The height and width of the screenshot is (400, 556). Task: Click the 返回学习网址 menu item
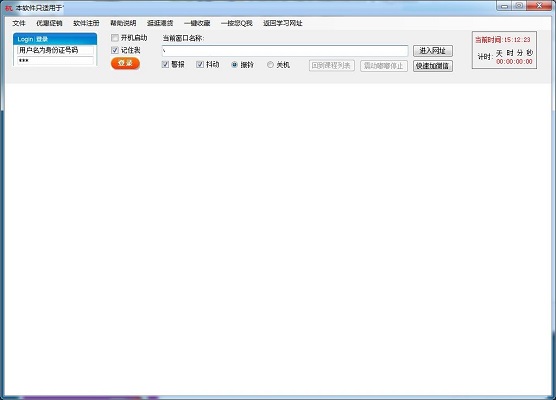[x=283, y=23]
